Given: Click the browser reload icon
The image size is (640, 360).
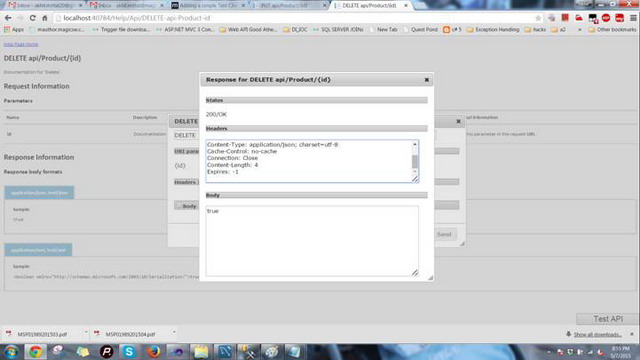Looking at the screenshot, I should pyautogui.click(x=33, y=18).
